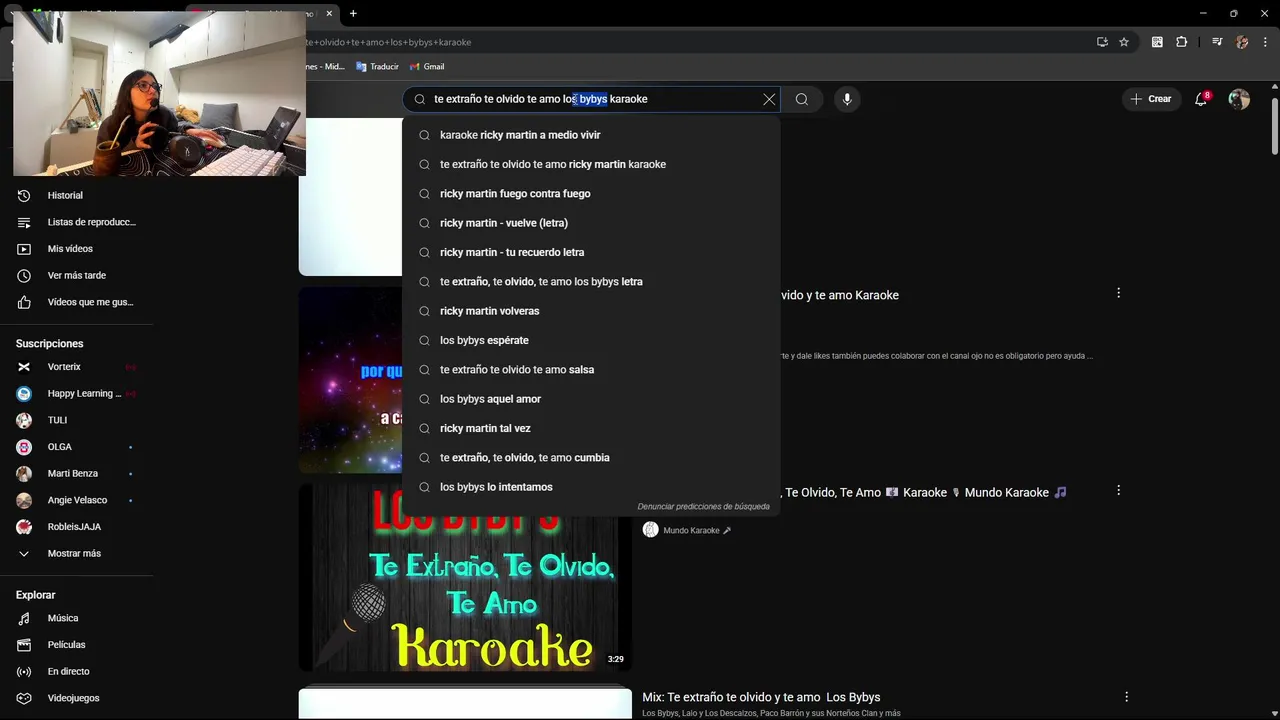Open Vídeos que me gustan

coord(76,302)
